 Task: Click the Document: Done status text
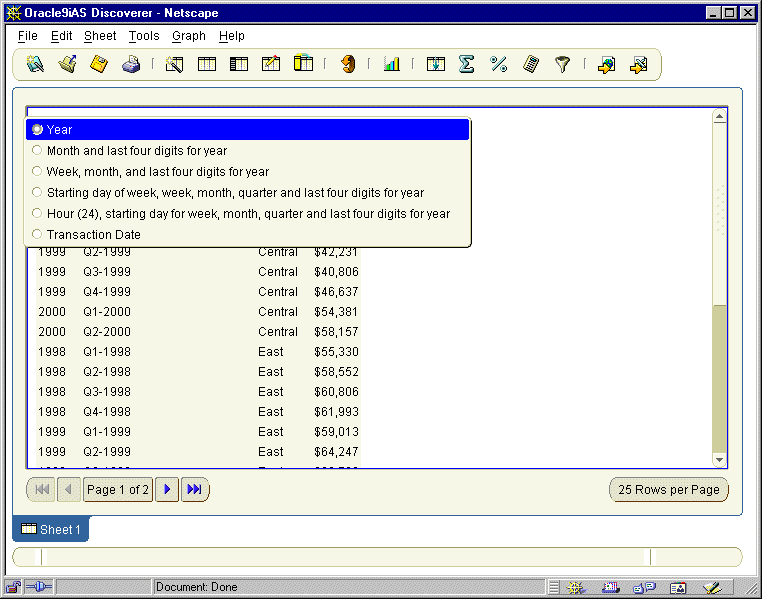click(197, 587)
